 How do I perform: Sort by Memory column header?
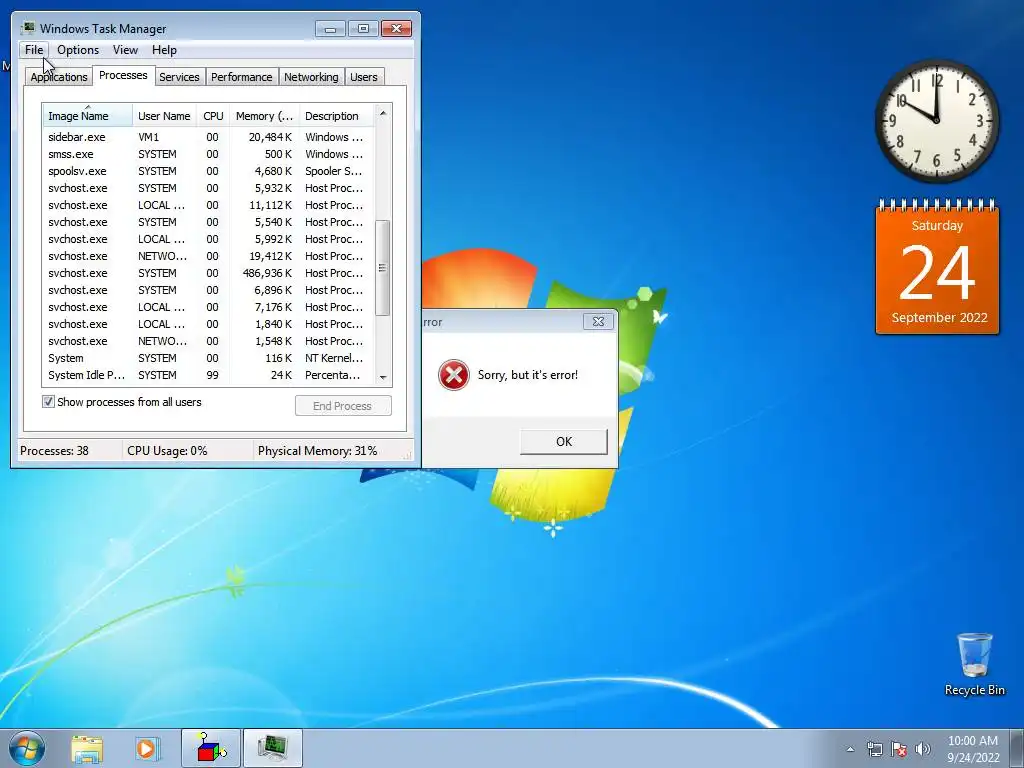(x=264, y=116)
